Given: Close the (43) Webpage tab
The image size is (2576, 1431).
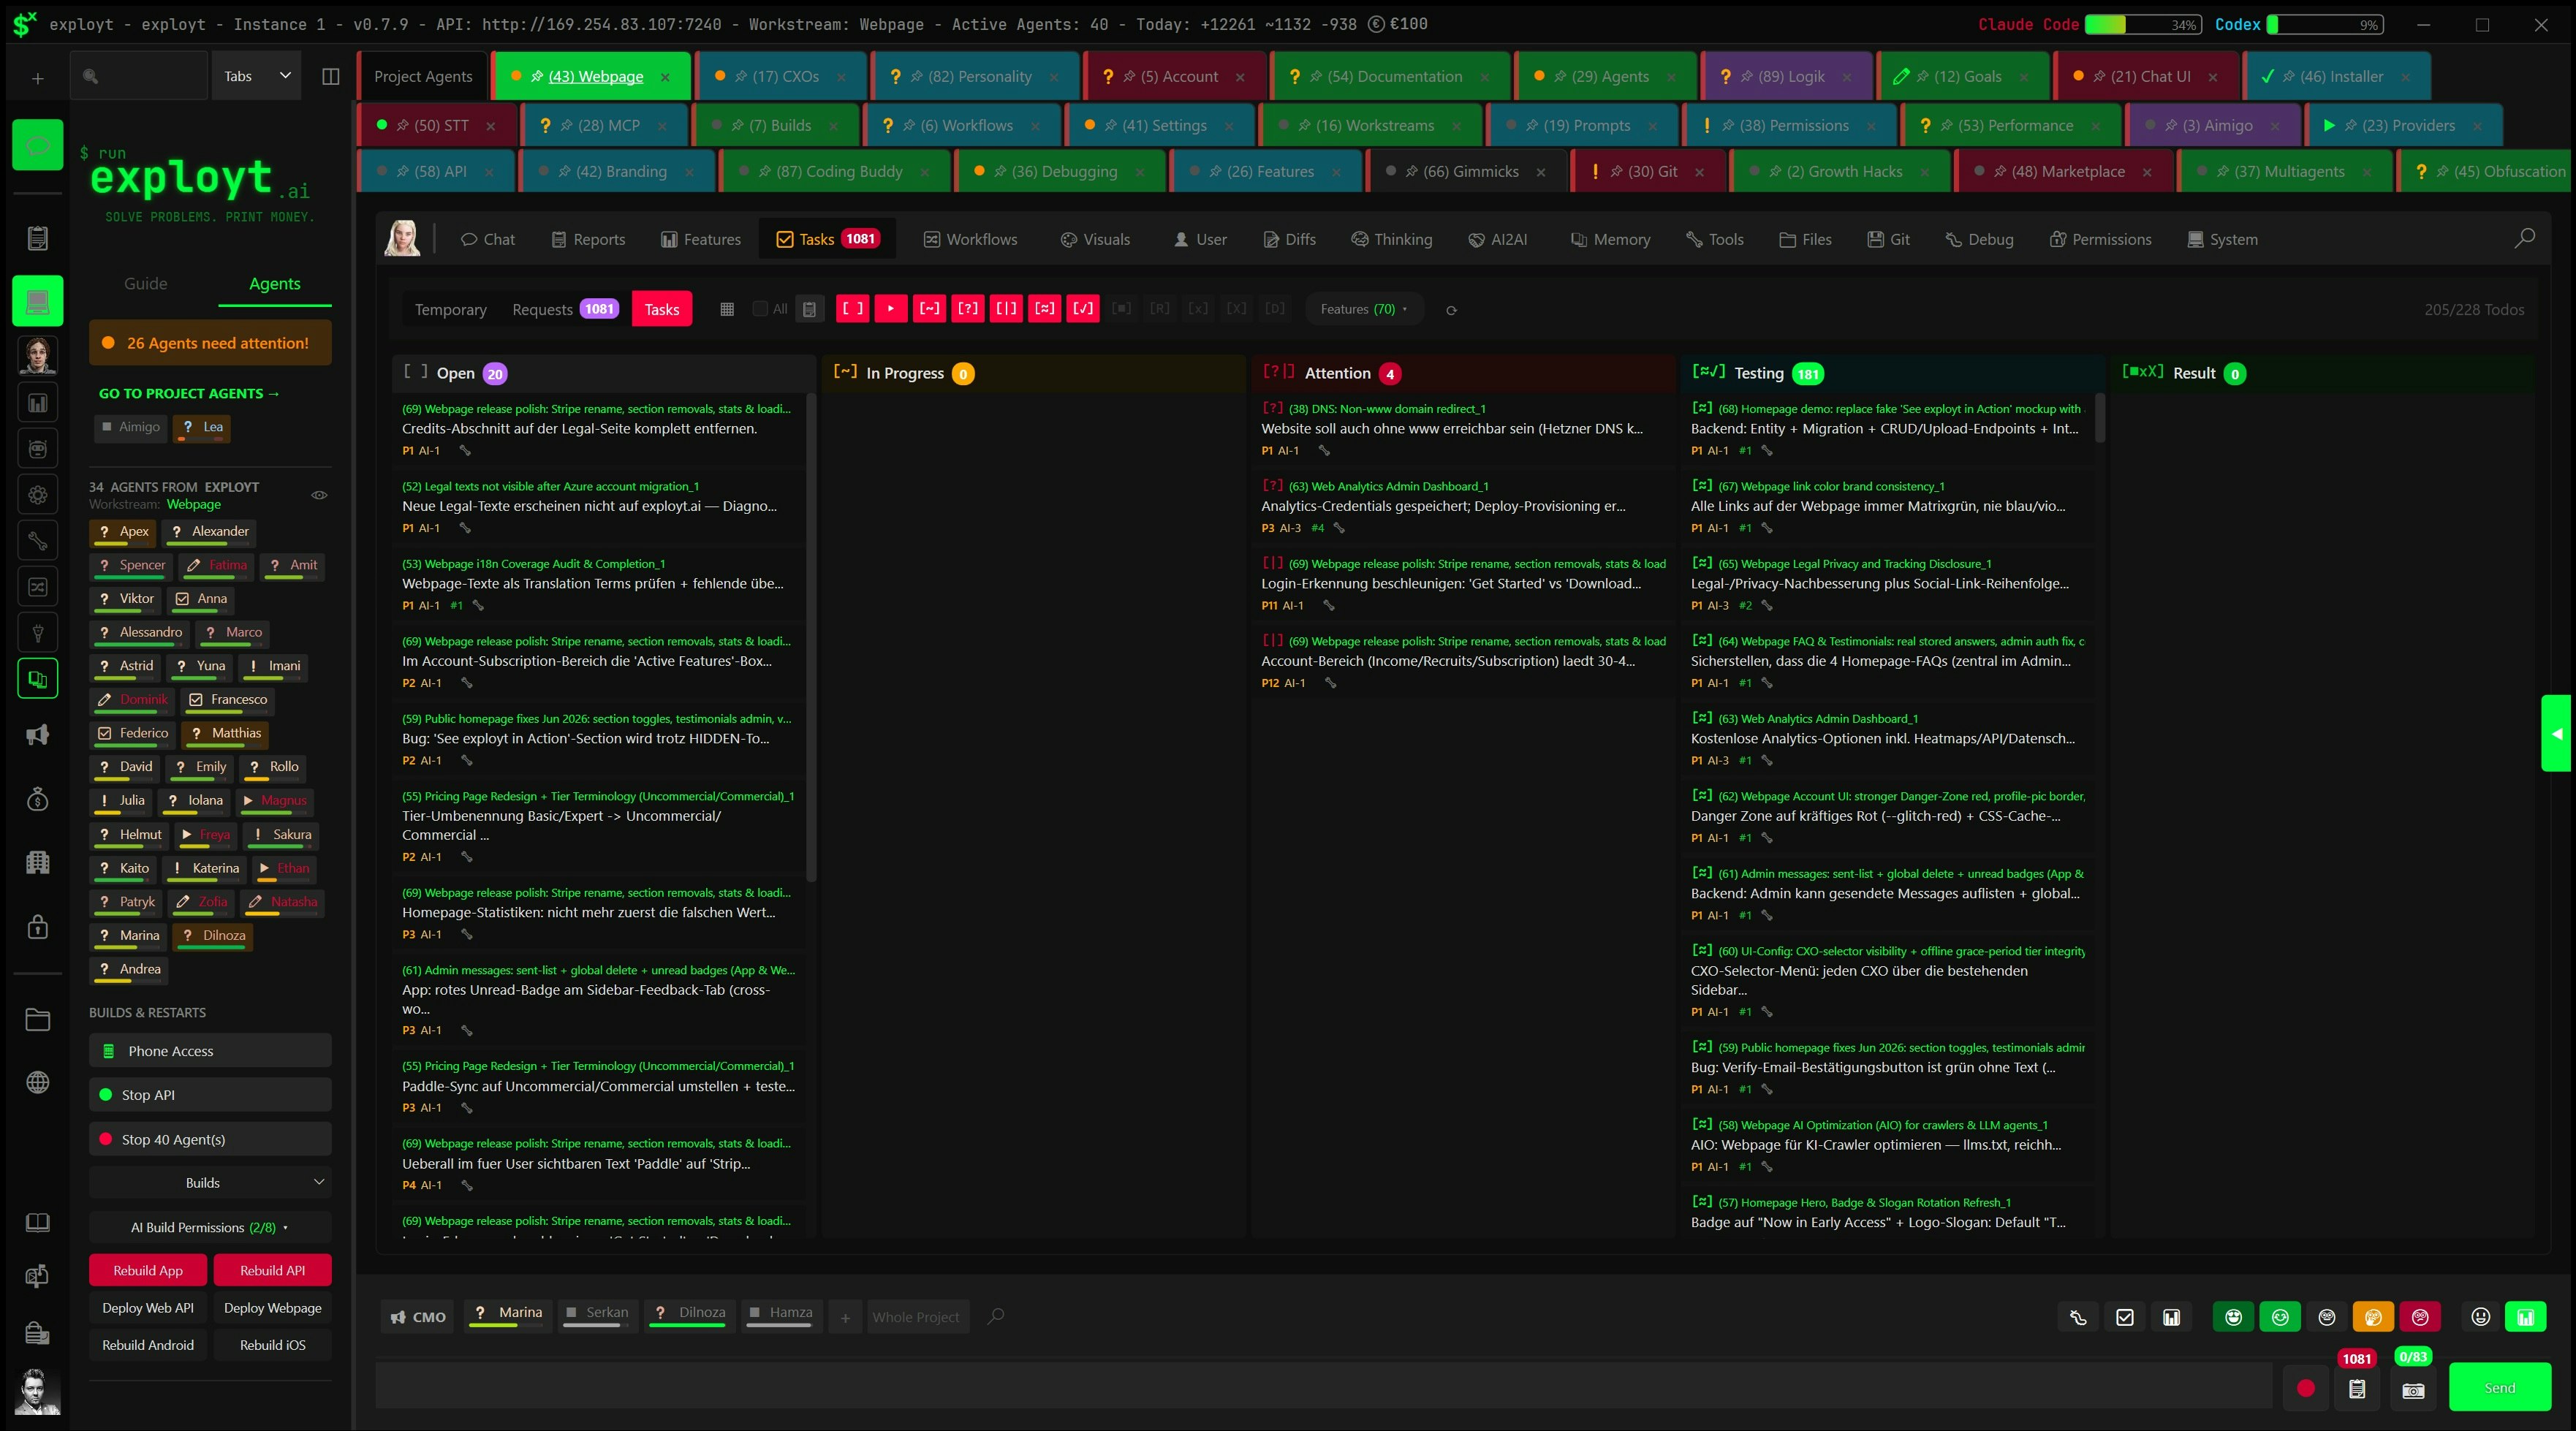Looking at the screenshot, I should point(665,77).
